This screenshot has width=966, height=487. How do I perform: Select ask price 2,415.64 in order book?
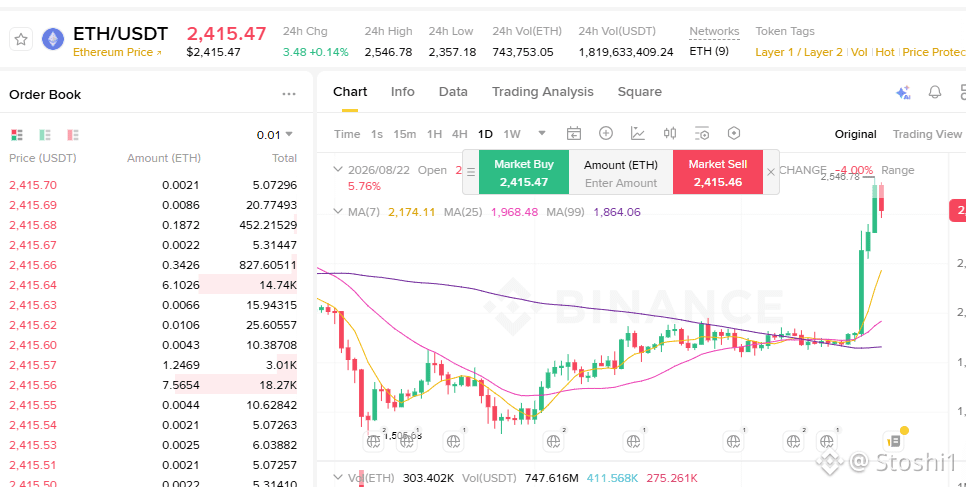tap(33, 285)
